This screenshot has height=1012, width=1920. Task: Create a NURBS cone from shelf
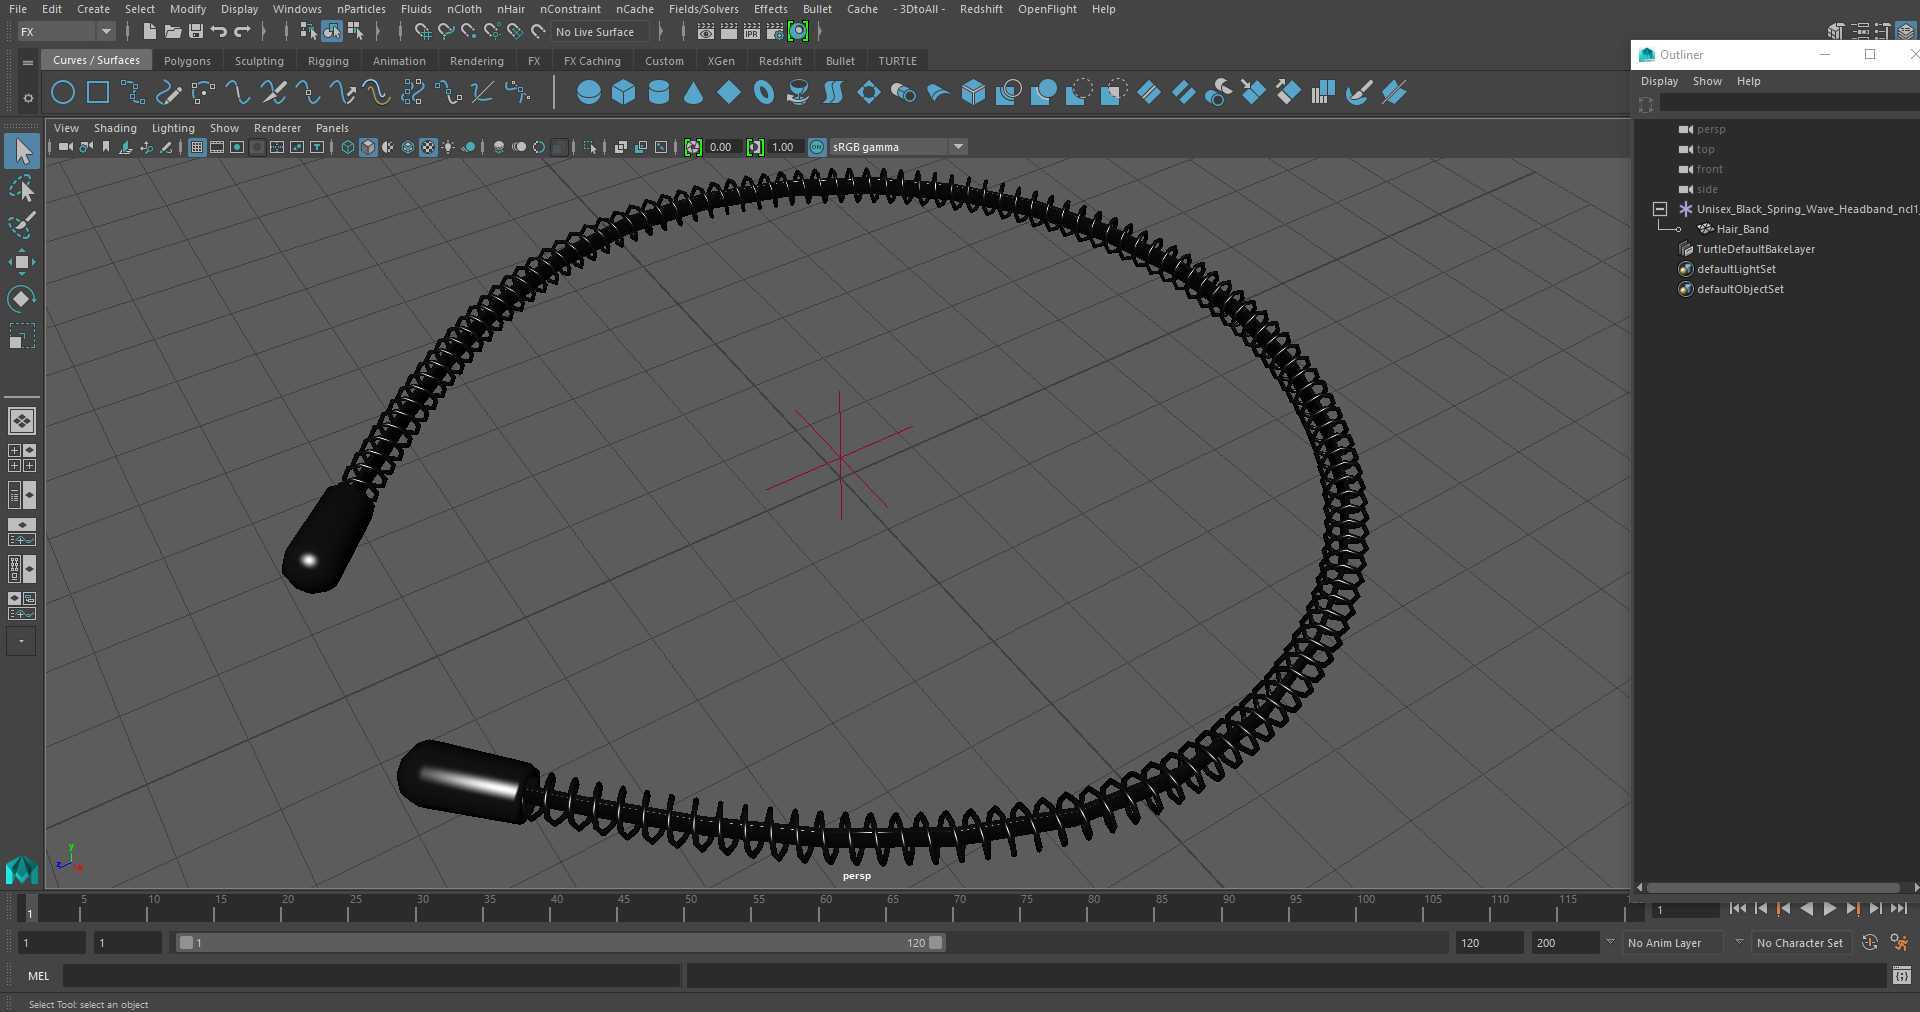[694, 93]
